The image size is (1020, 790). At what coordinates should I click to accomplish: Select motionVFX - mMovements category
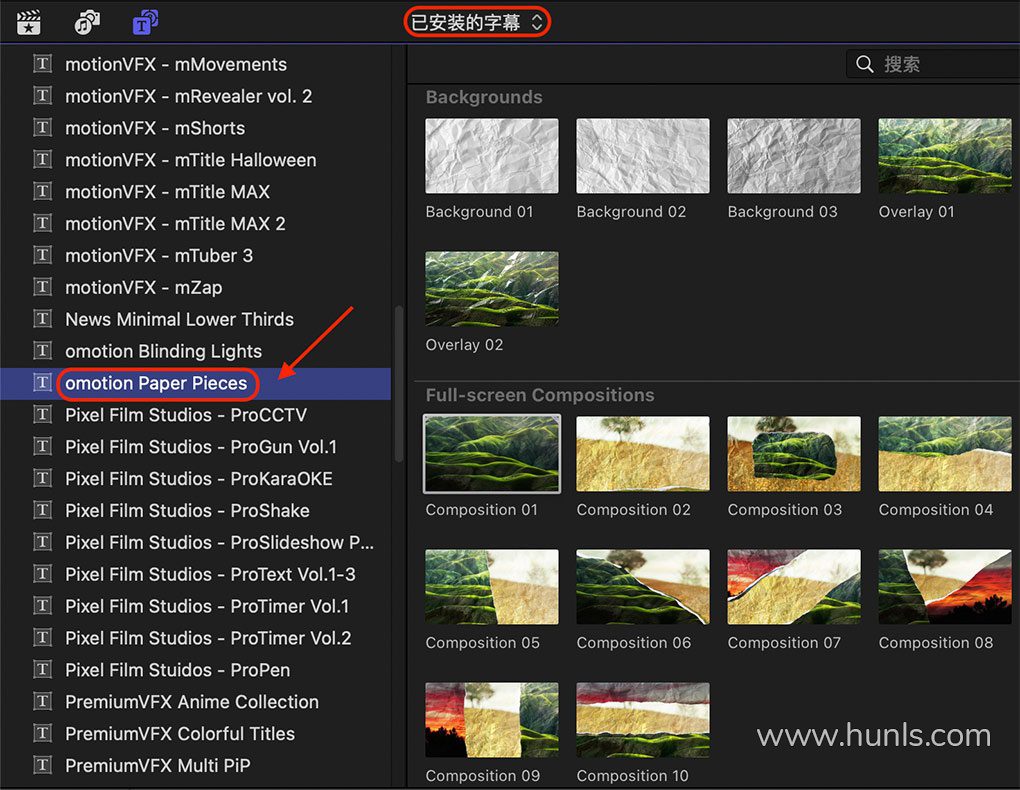[x=195, y=64]
